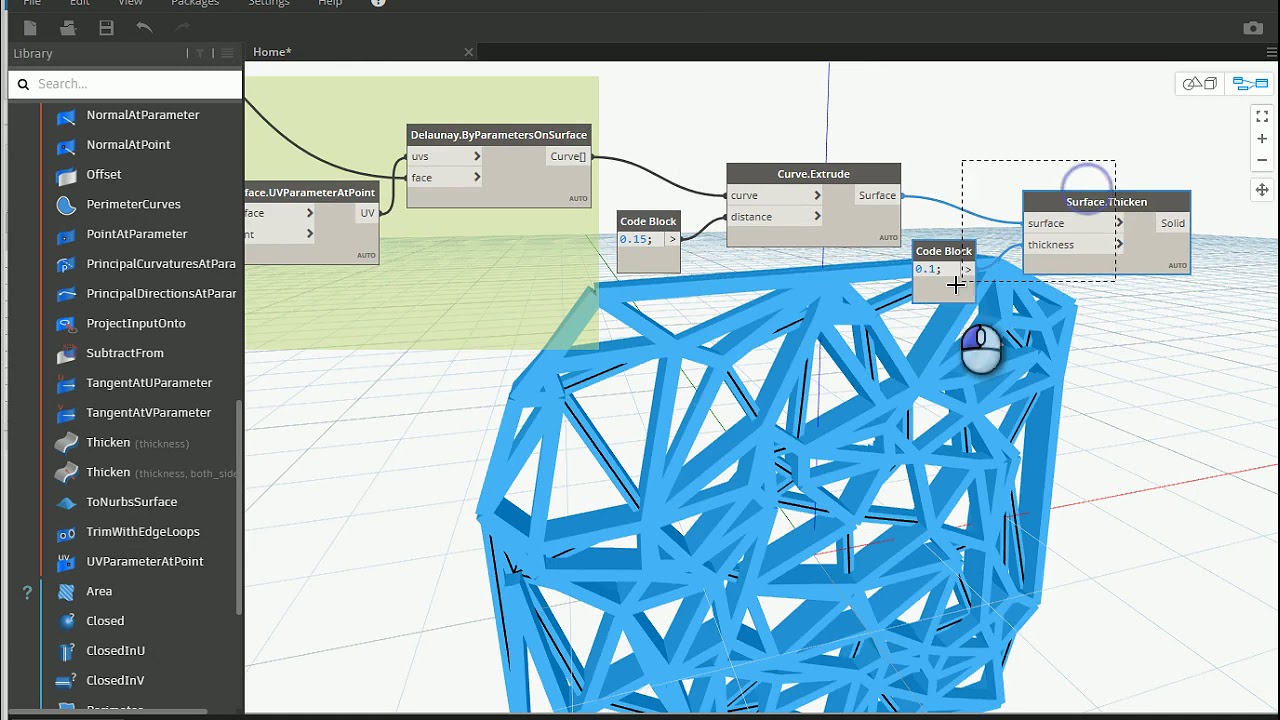The width and height of the screenshot is (1280, 720).
Task: Click Surface output port of Curve.Extrude
Action: coord(878,196)
